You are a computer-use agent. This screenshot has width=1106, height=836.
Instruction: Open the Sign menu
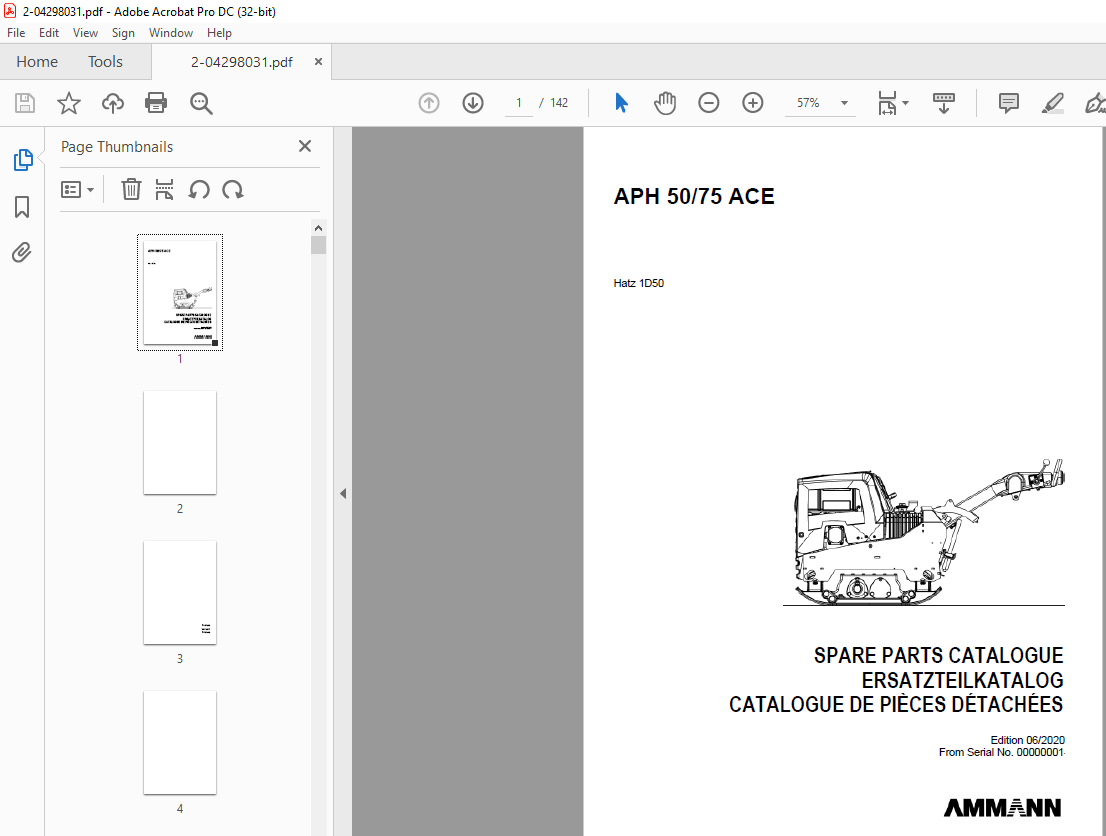click(123, 33)
